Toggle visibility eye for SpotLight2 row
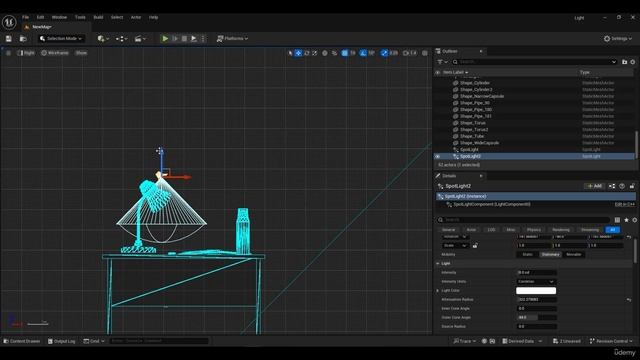Viewport: 640px width, 360px height. [438, 156]
